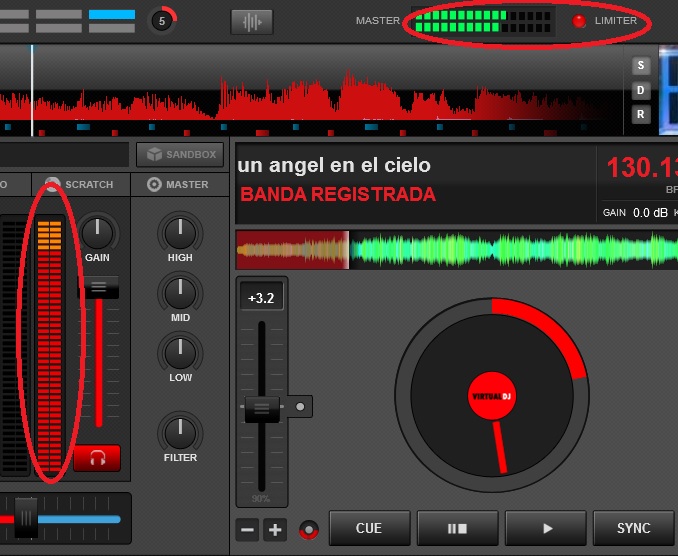This screenshot has width=678, height=556.
Task: Click the red circular icon near CUE
Action: coord(309,528)
